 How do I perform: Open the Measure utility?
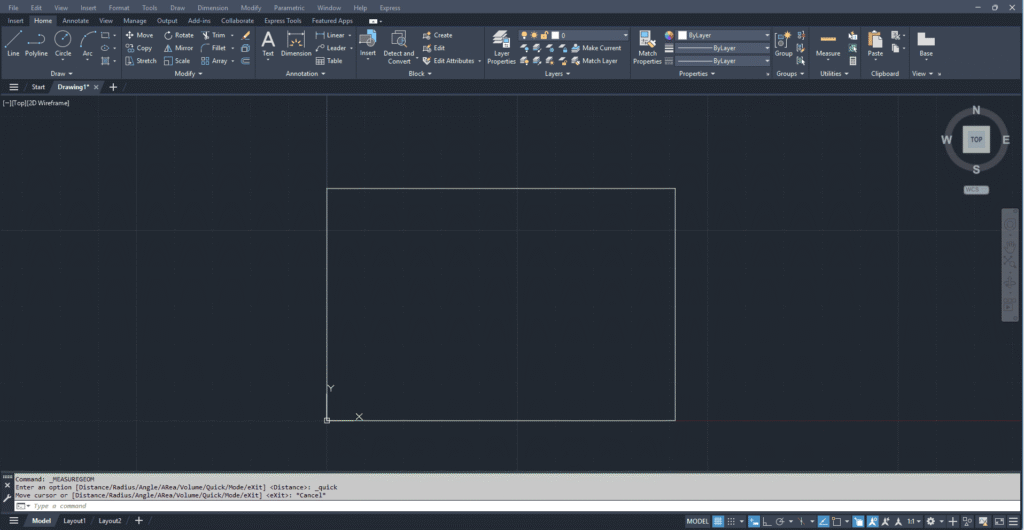coord(828,44)
